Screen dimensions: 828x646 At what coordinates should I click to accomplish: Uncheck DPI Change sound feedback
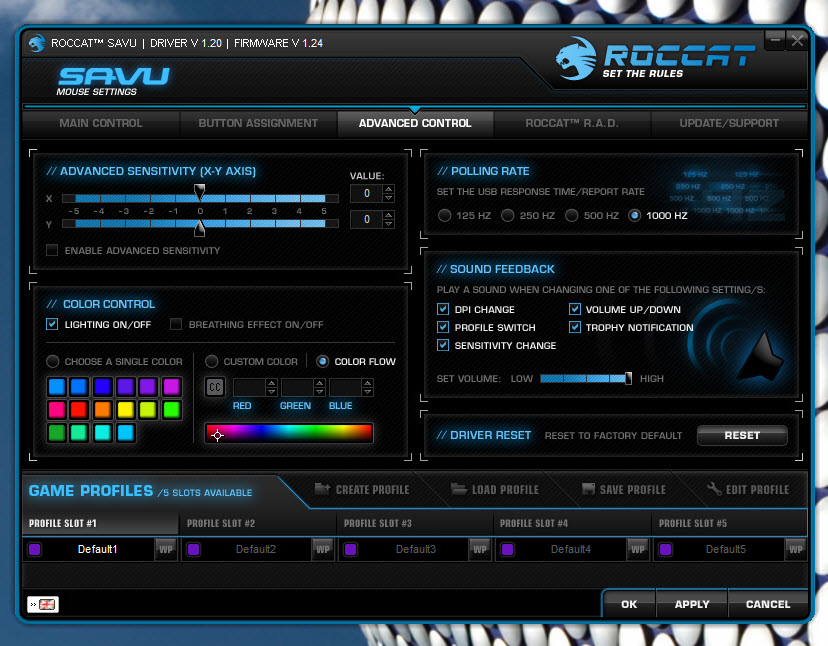point(443,309)
